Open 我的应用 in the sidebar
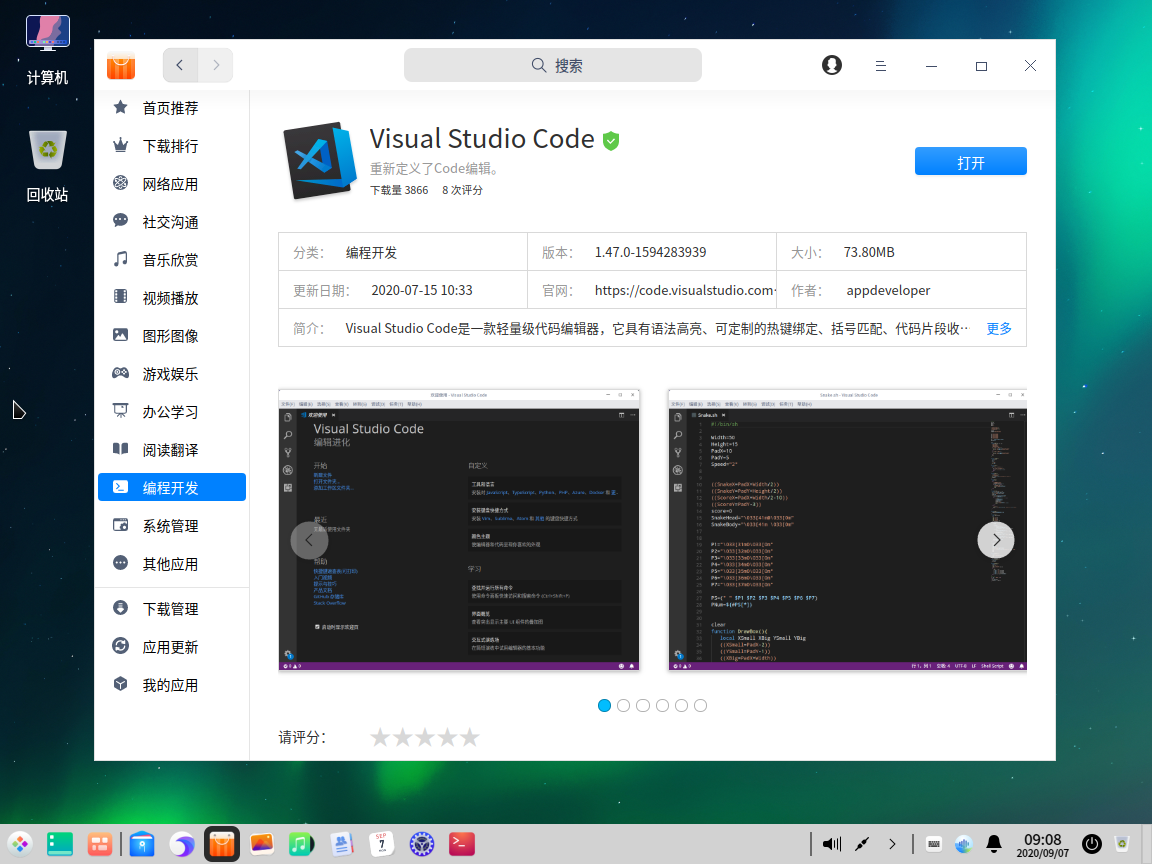The image size is (1152, 864). coord(172,685)
